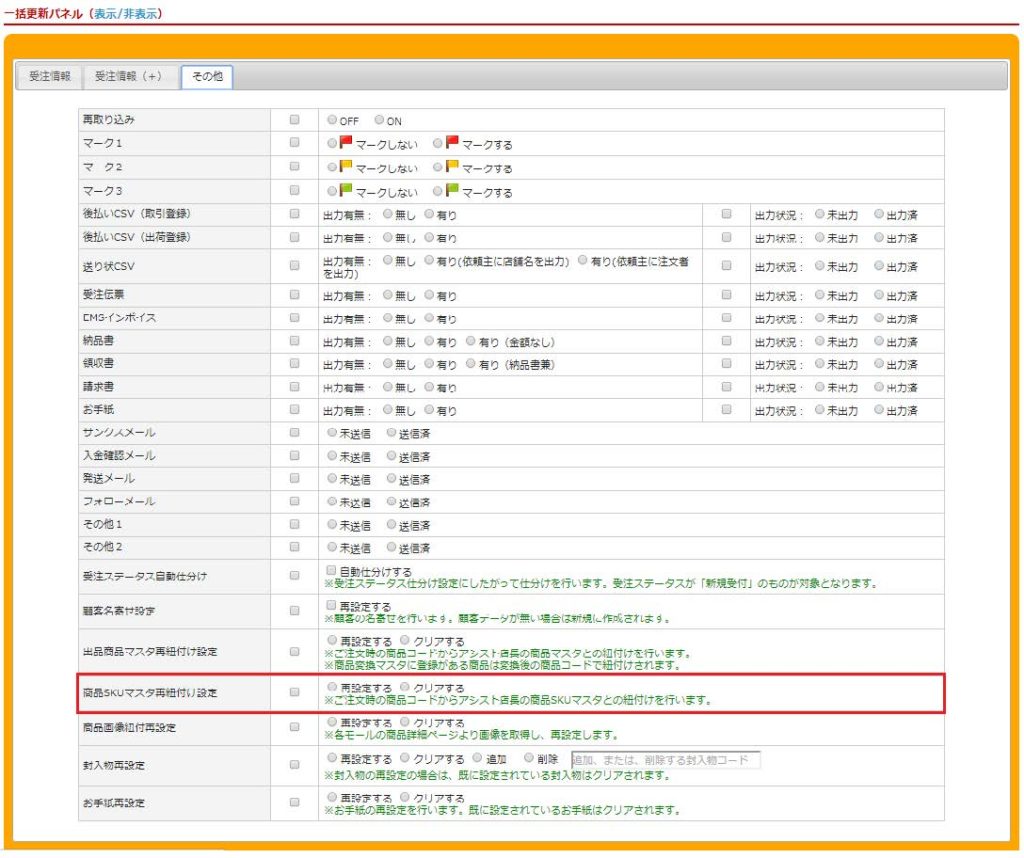Click the 封入物コード input field
Screen dimensions: 1024x858
[x=665, y=759]
